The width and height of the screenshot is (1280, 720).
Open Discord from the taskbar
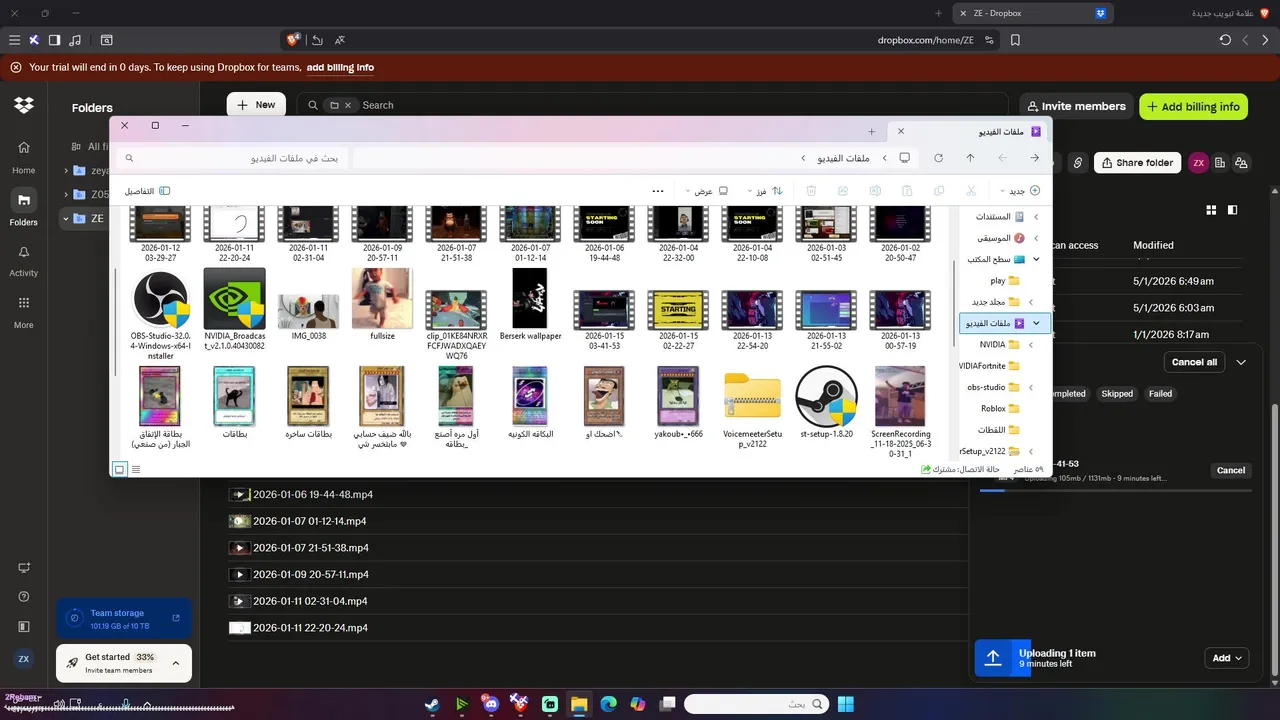490,704
